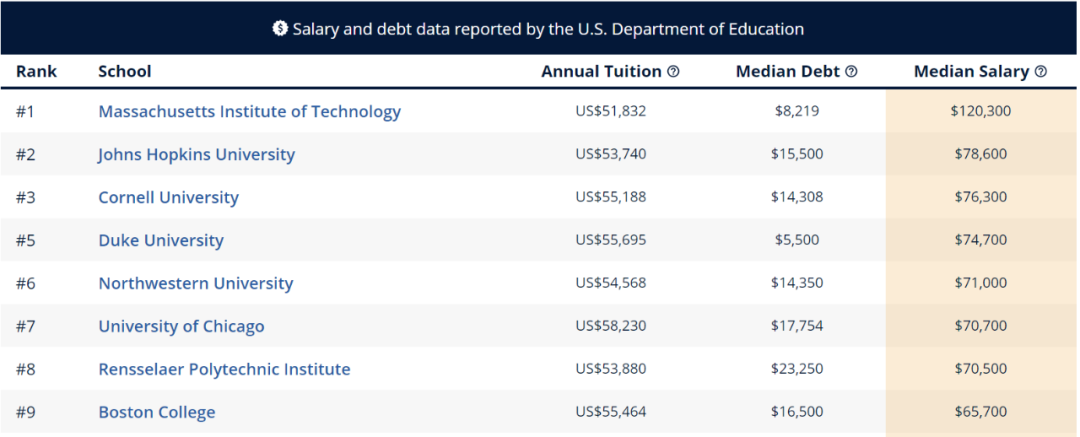Click University of Chicago's US$58,230 tuition cell
Screen dimensions: 1080x437
[611, 327]
